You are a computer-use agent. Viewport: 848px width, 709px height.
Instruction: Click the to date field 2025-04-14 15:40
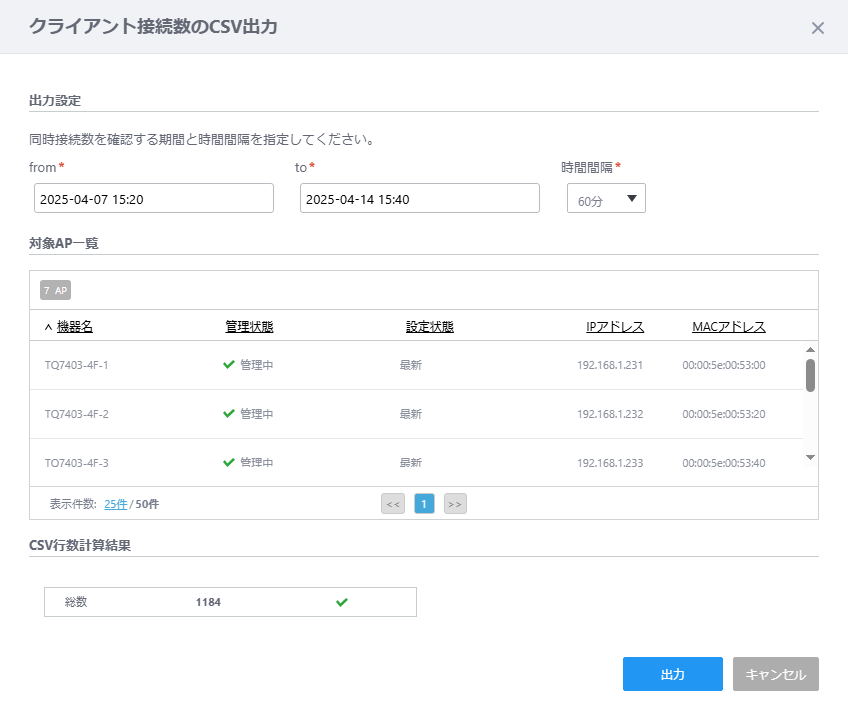coord(420,198)
